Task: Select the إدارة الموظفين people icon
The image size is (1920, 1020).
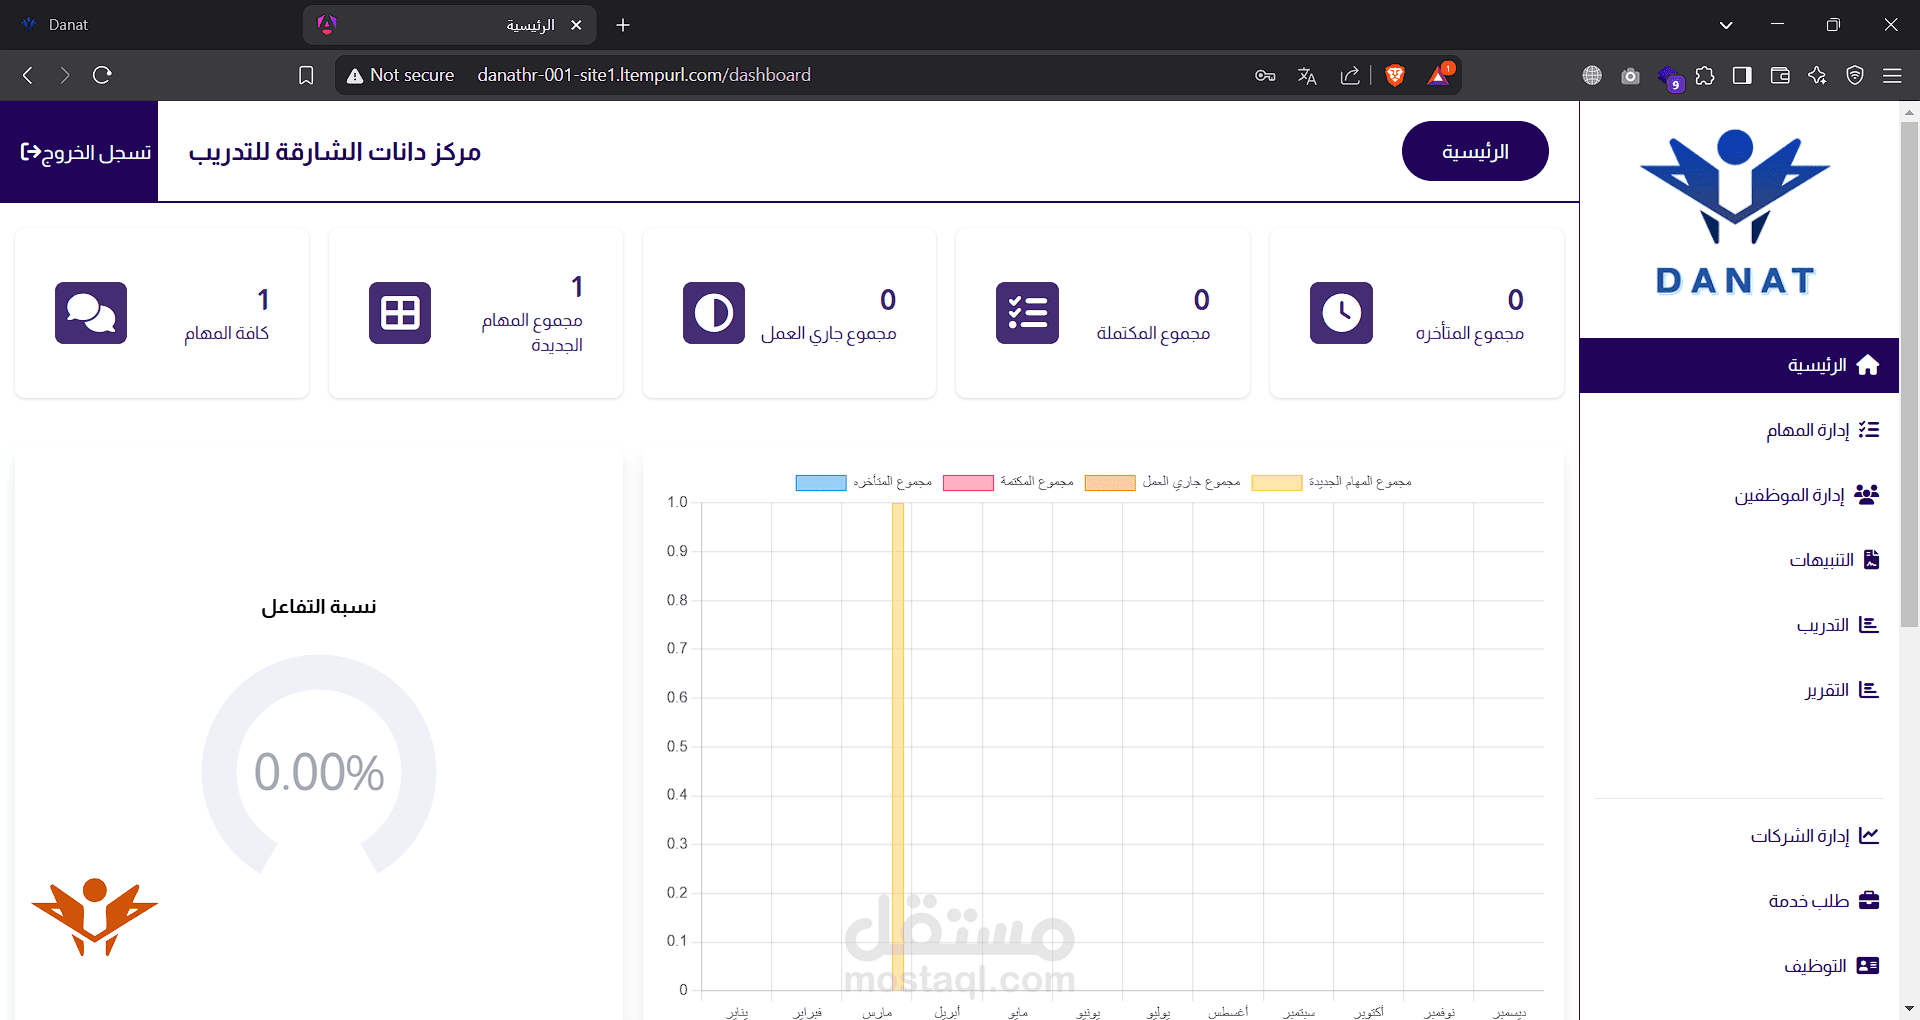Action: 1869,494
